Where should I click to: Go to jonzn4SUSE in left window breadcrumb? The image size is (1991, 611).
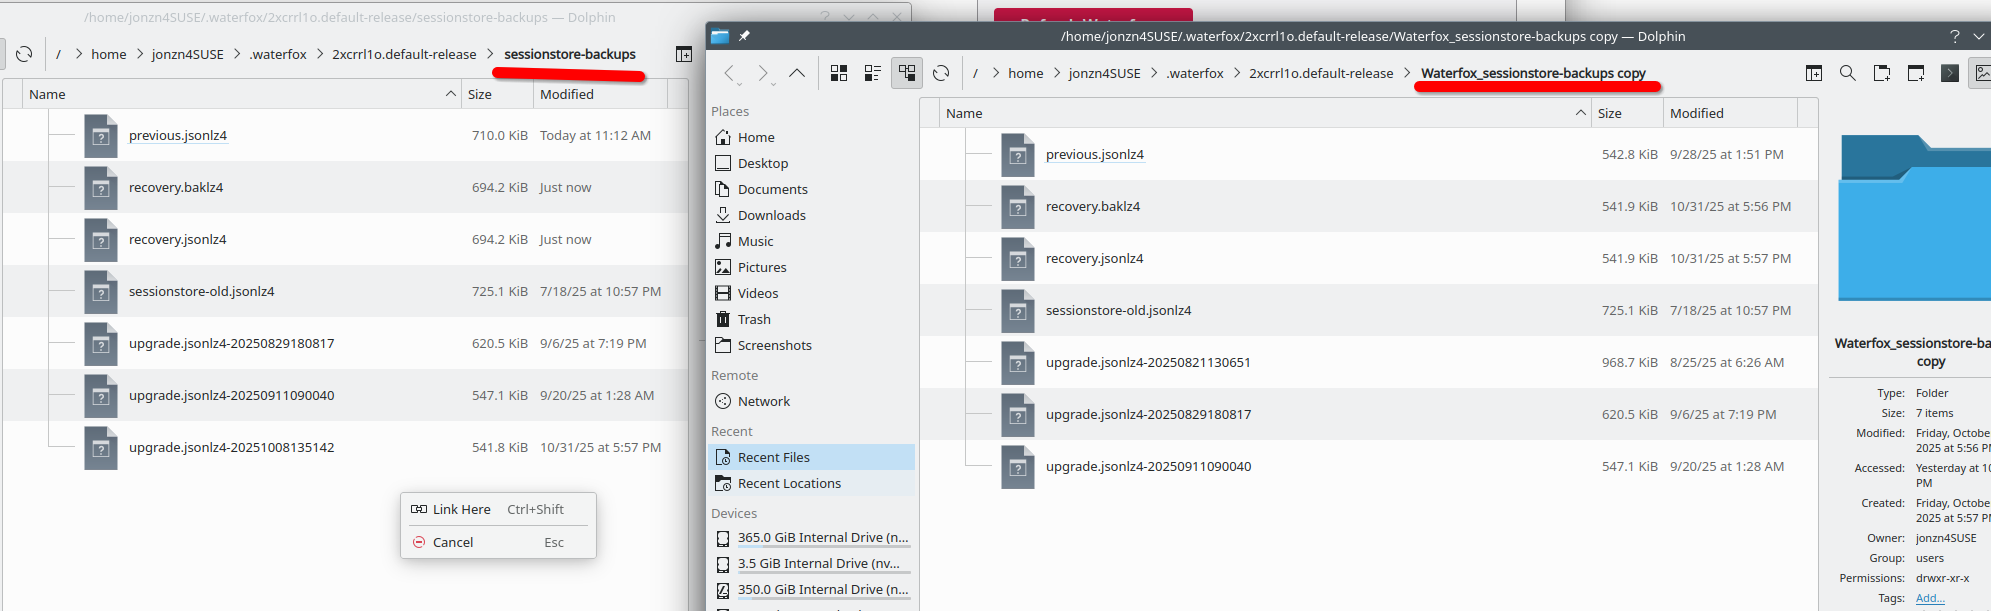188,54
